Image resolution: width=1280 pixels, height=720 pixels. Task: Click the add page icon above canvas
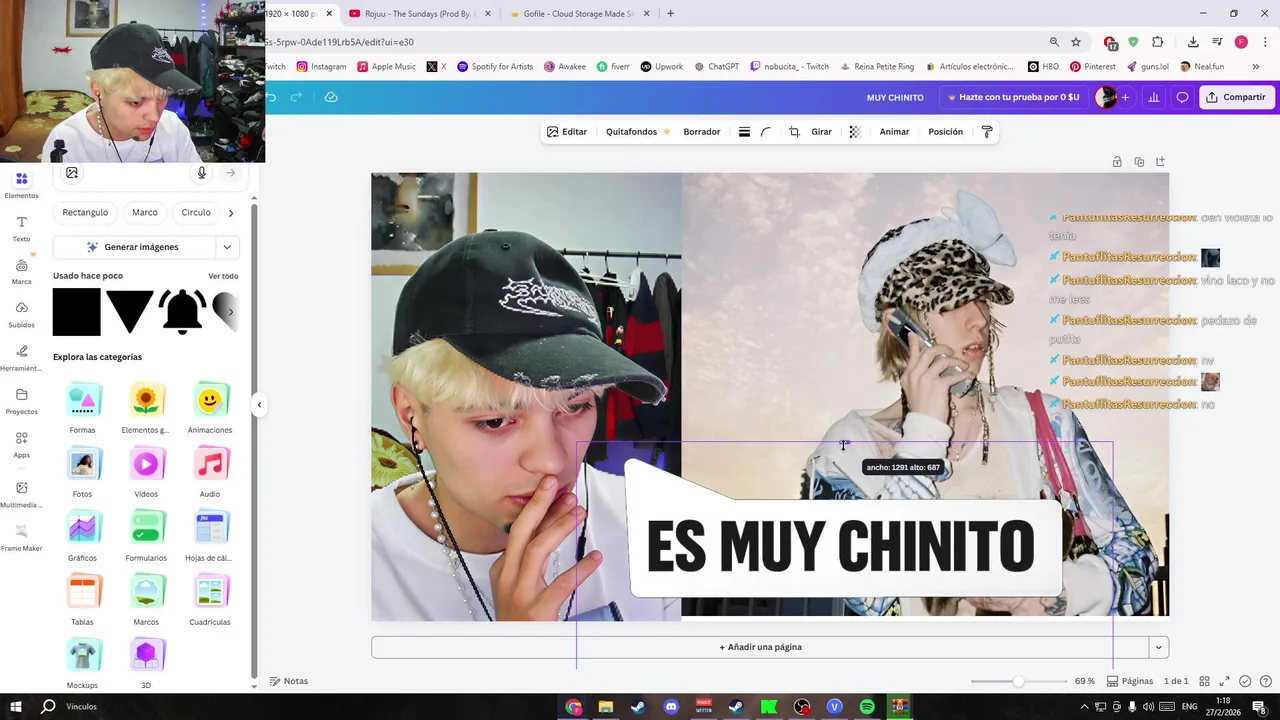1160,162
